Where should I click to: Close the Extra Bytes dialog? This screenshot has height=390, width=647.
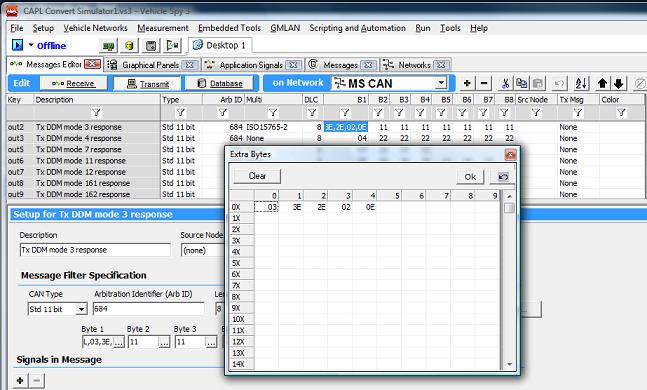(x=510, y=154)
